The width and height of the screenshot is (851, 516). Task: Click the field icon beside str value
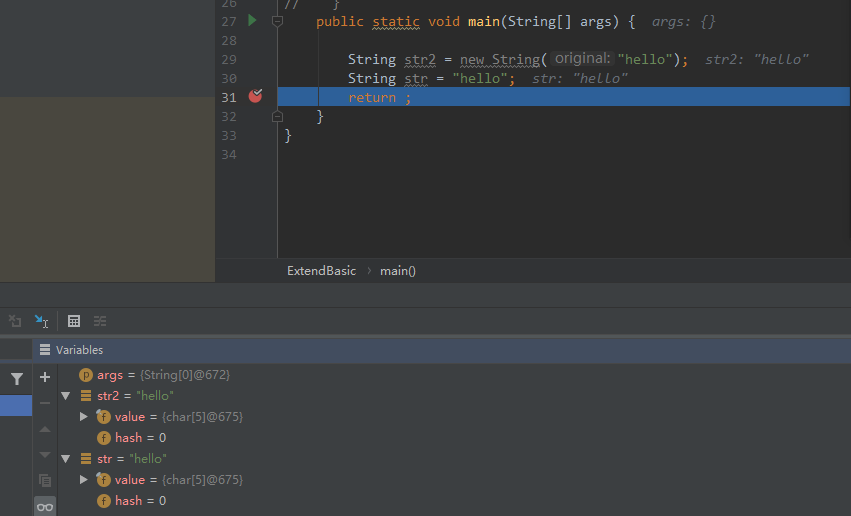pos(103,480)
